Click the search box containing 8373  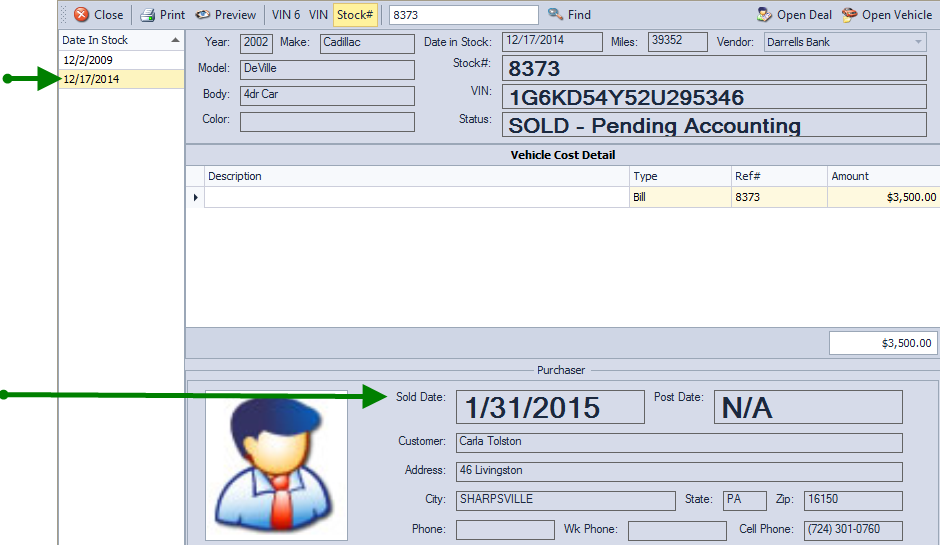pyautogui.click(x=463, y=15)
